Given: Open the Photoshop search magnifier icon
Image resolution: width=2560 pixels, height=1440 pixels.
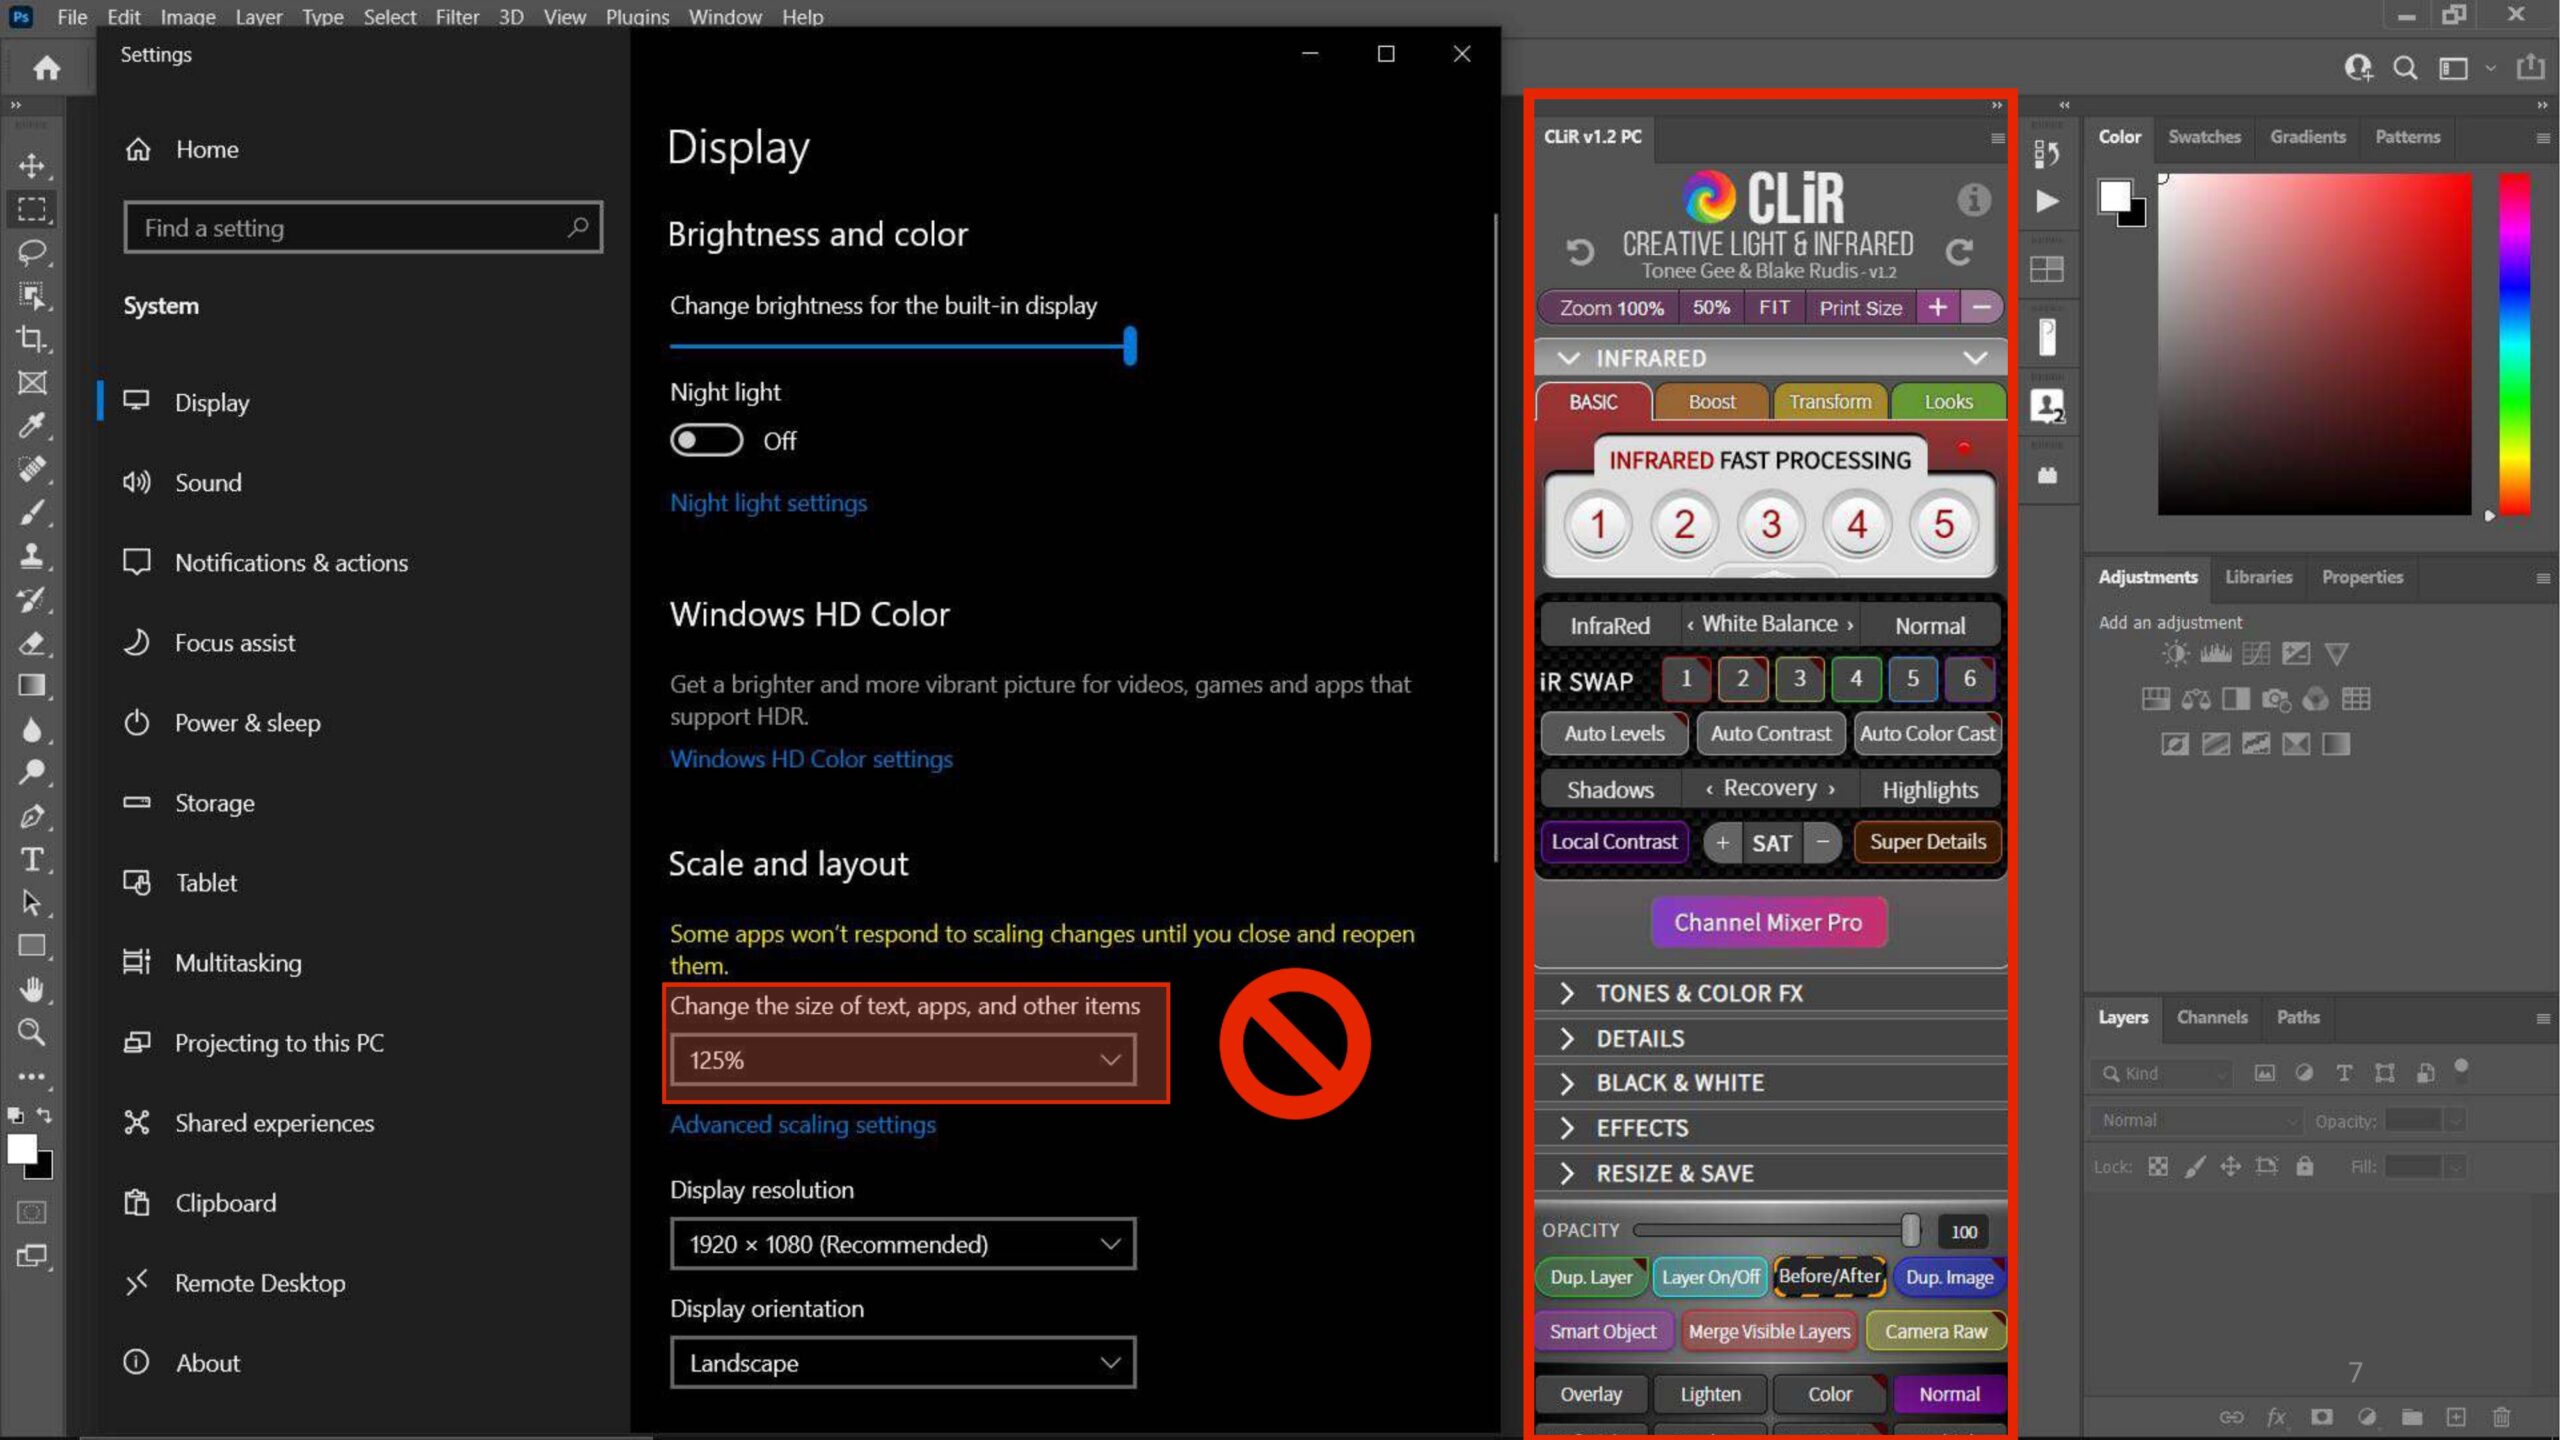Looking at the screenshot, I should pos(2405,68).
